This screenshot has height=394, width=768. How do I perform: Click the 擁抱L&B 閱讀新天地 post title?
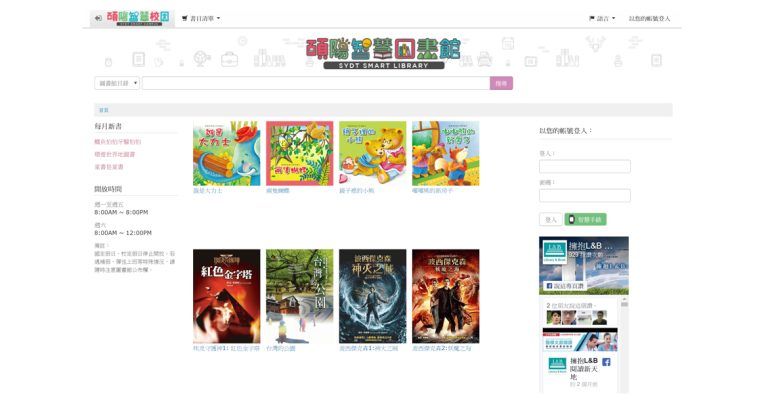click(583, 369)
